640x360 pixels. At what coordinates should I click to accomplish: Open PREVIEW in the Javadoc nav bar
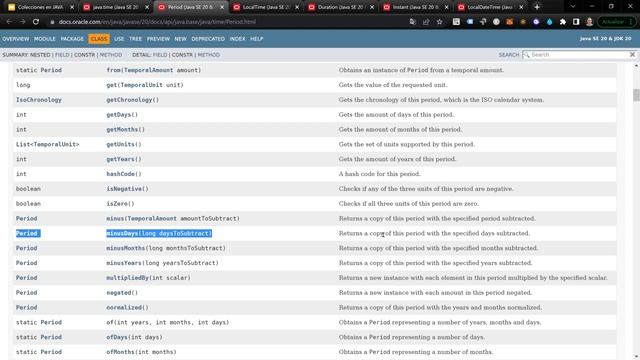coord(158,39)
